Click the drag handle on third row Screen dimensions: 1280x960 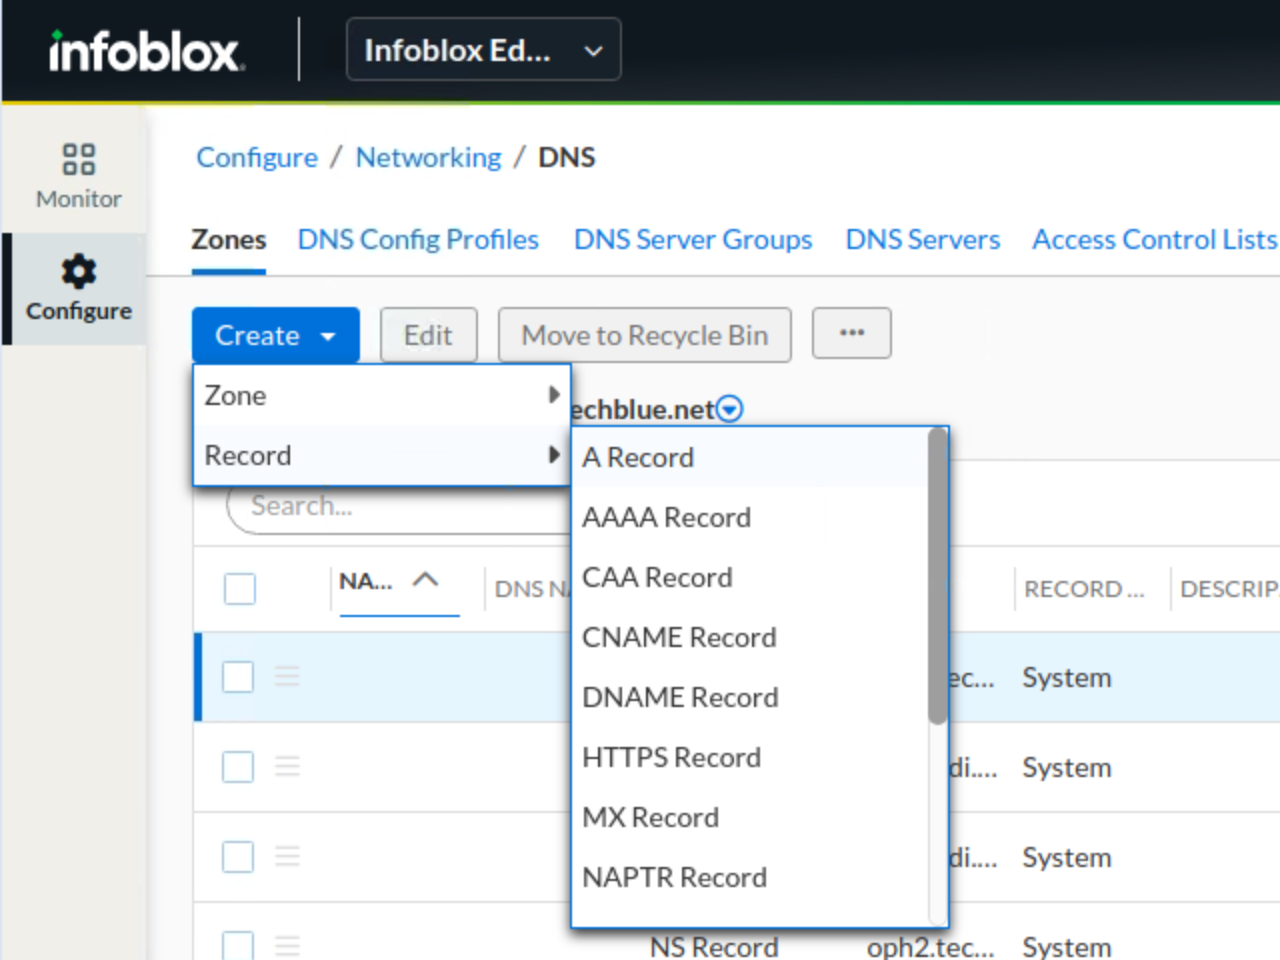287,857
